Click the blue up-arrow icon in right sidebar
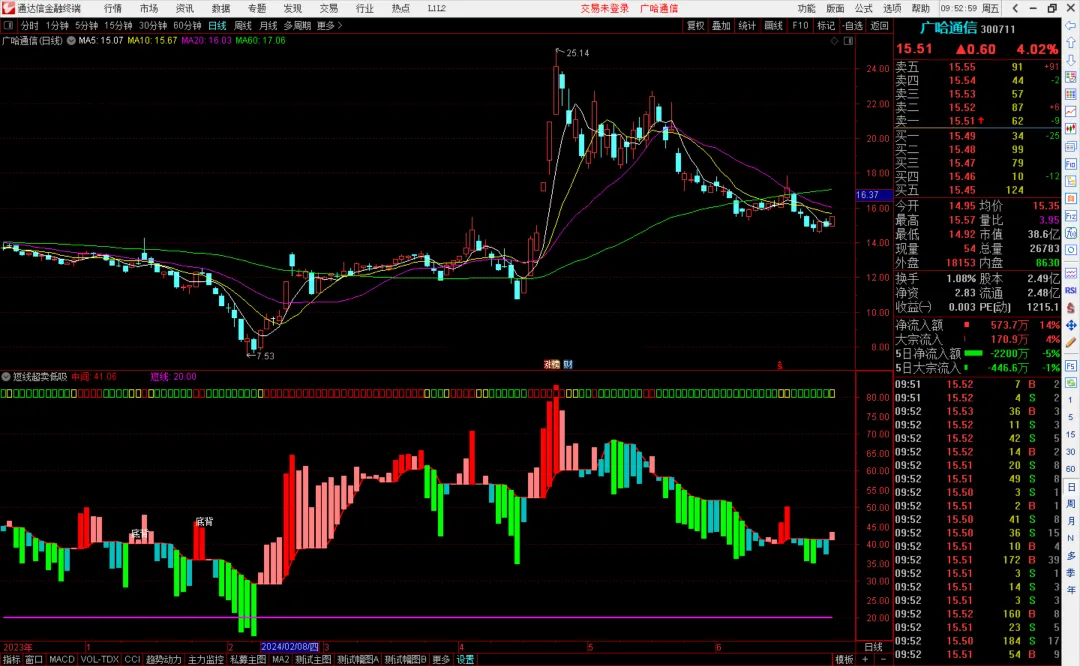Viewport: 1080px width, 666px height. (1071, 43)
